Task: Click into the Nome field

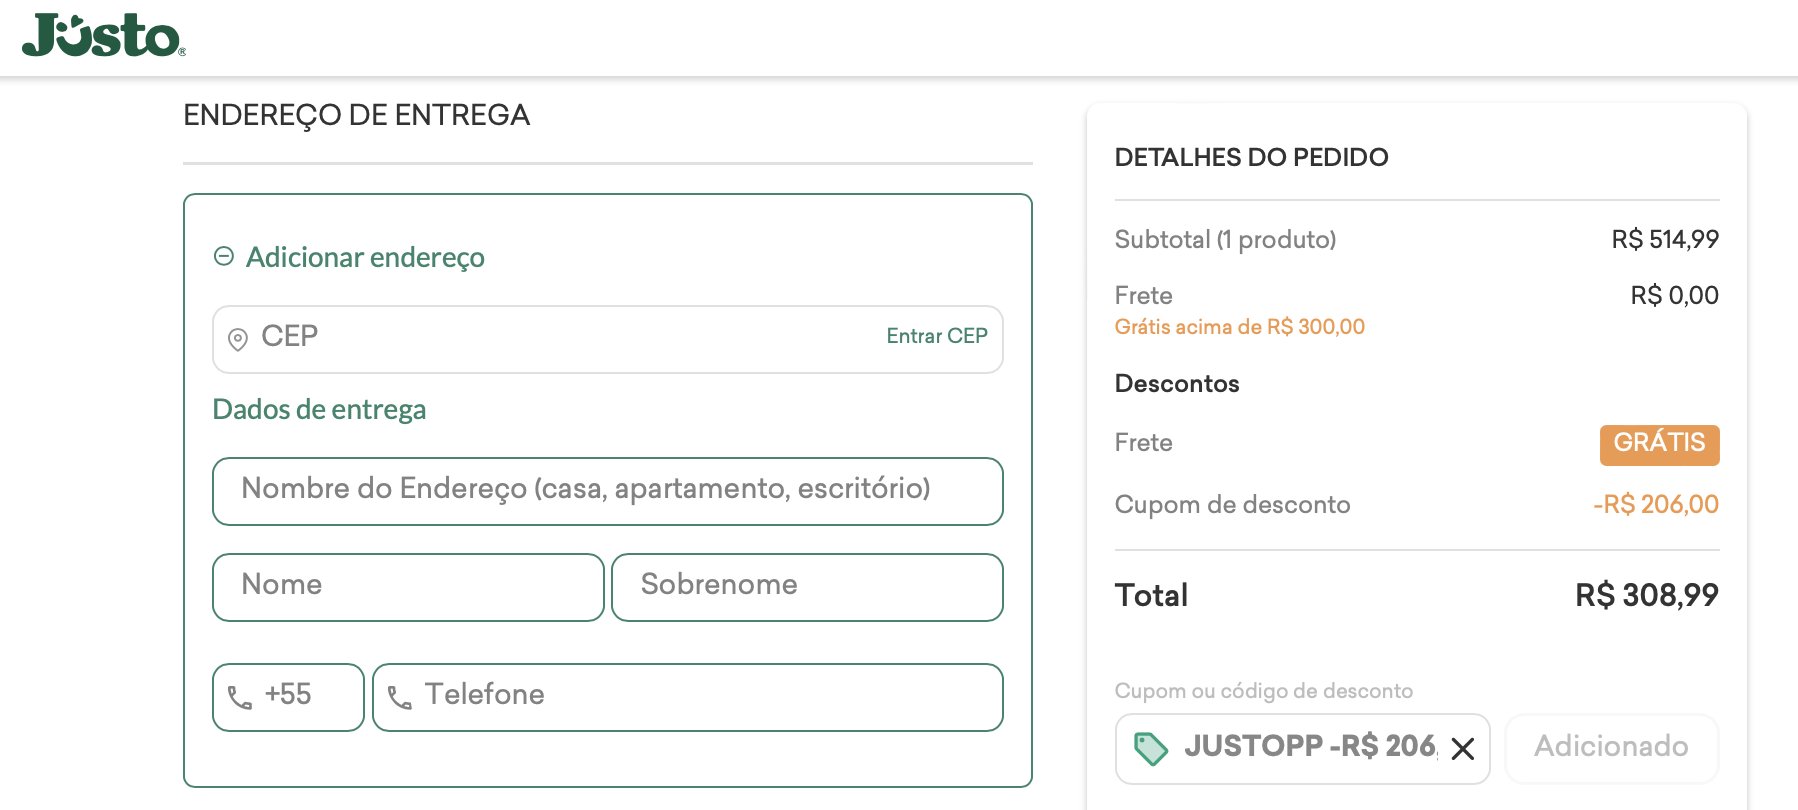Action: click(408, 587)
